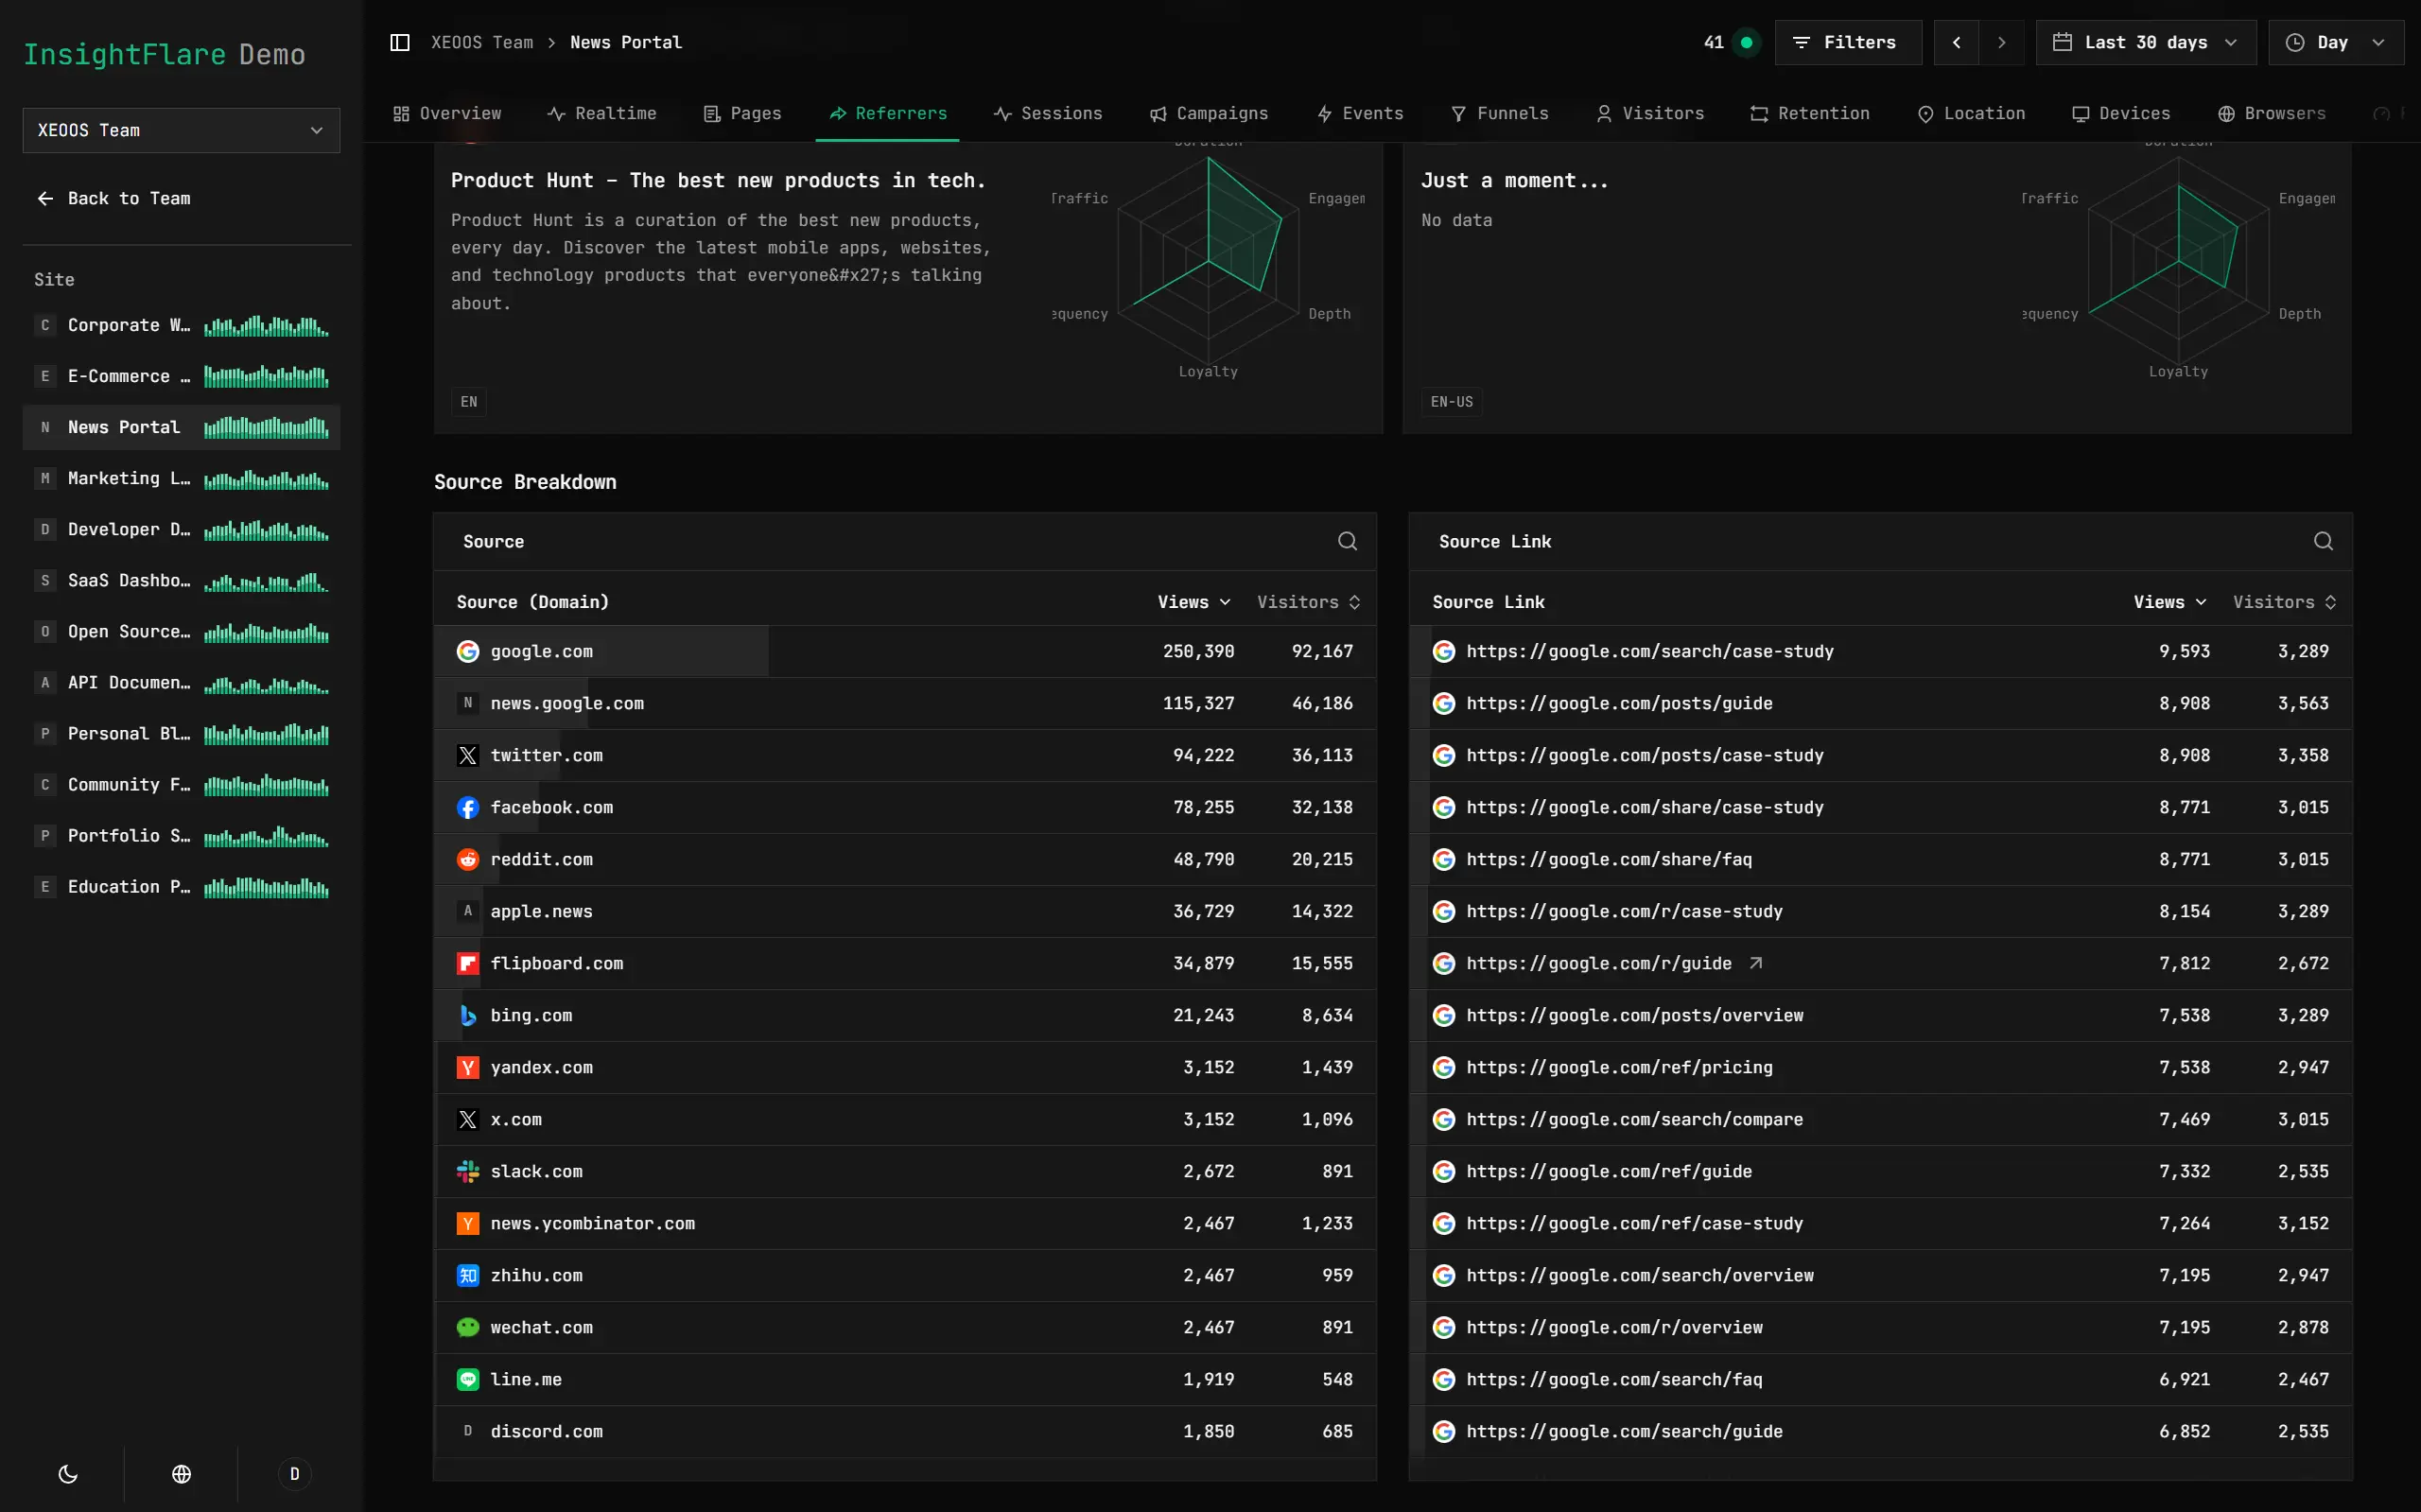Select Marketing L… site in sidebar
This screenshot has width=2421, height=1512.
pos(181,479)
